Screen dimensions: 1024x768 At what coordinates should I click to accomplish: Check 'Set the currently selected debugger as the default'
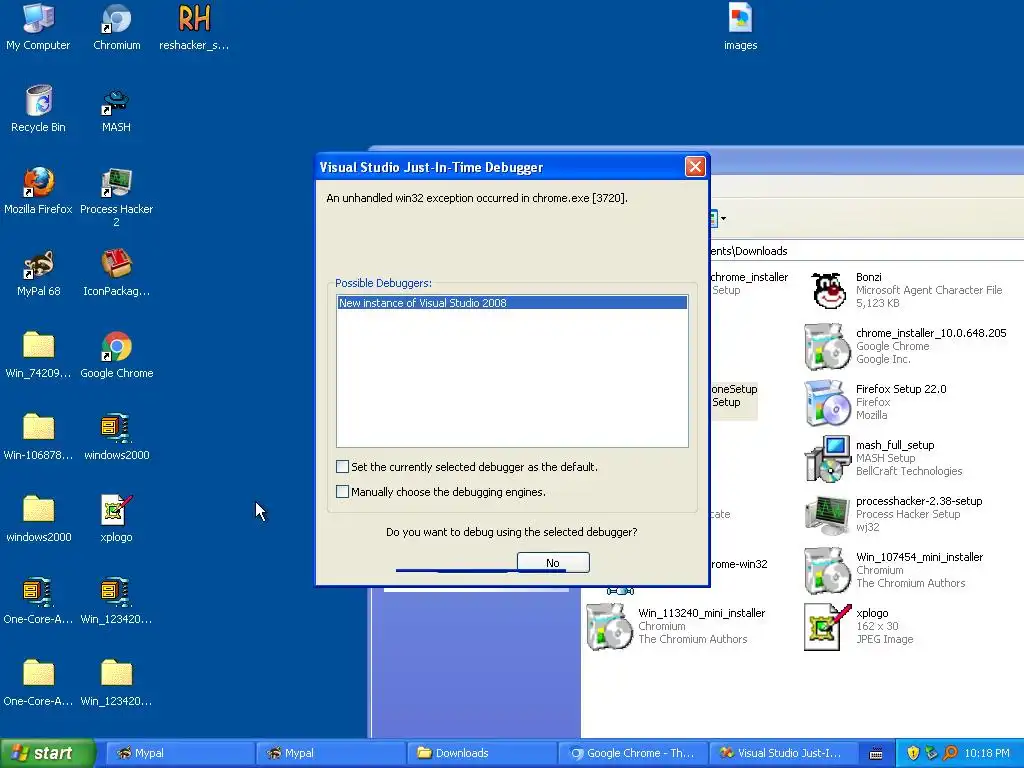point(342,466)
